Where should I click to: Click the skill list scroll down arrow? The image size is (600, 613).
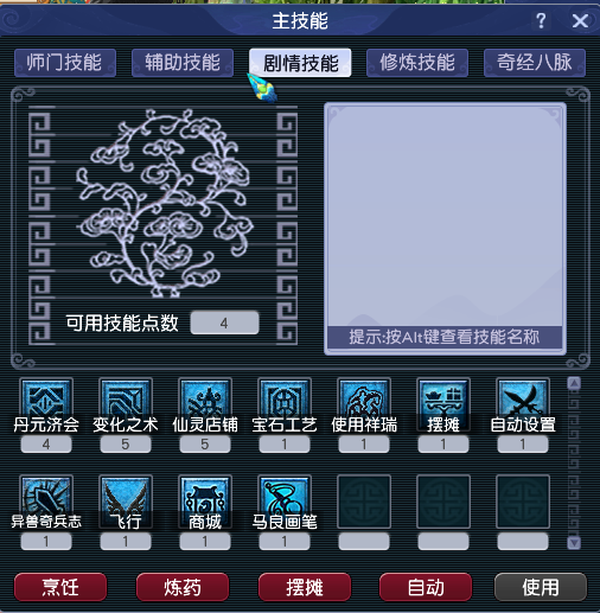pos(574,542)
